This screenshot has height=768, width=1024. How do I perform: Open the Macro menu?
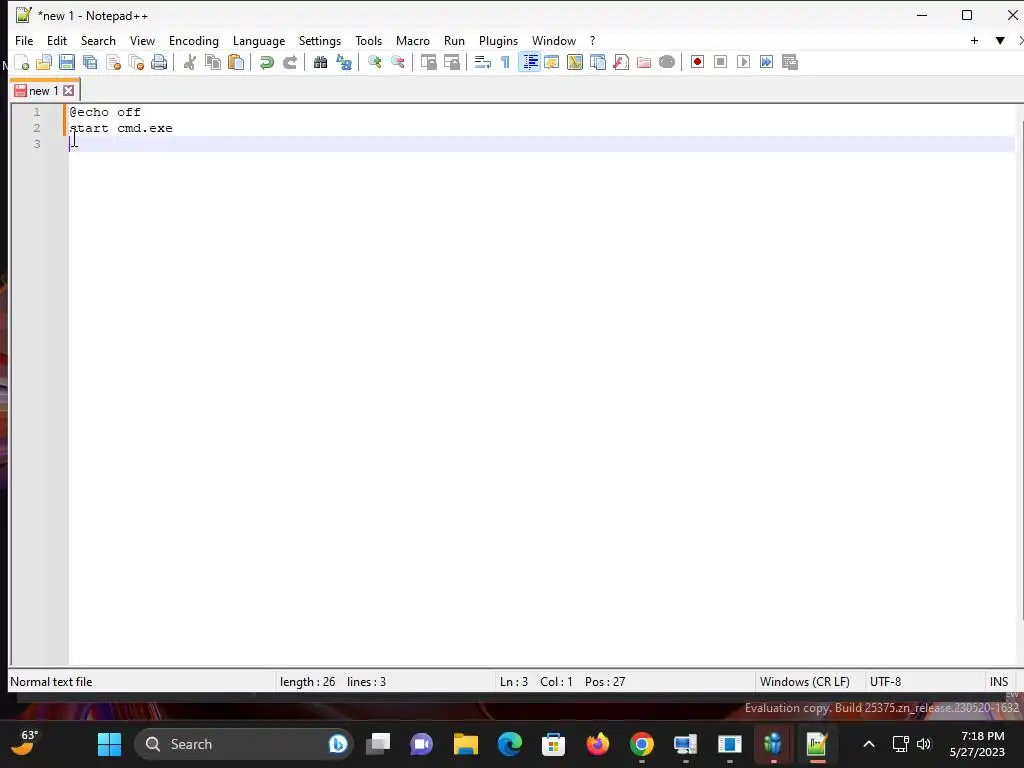(x=413, y=40)
